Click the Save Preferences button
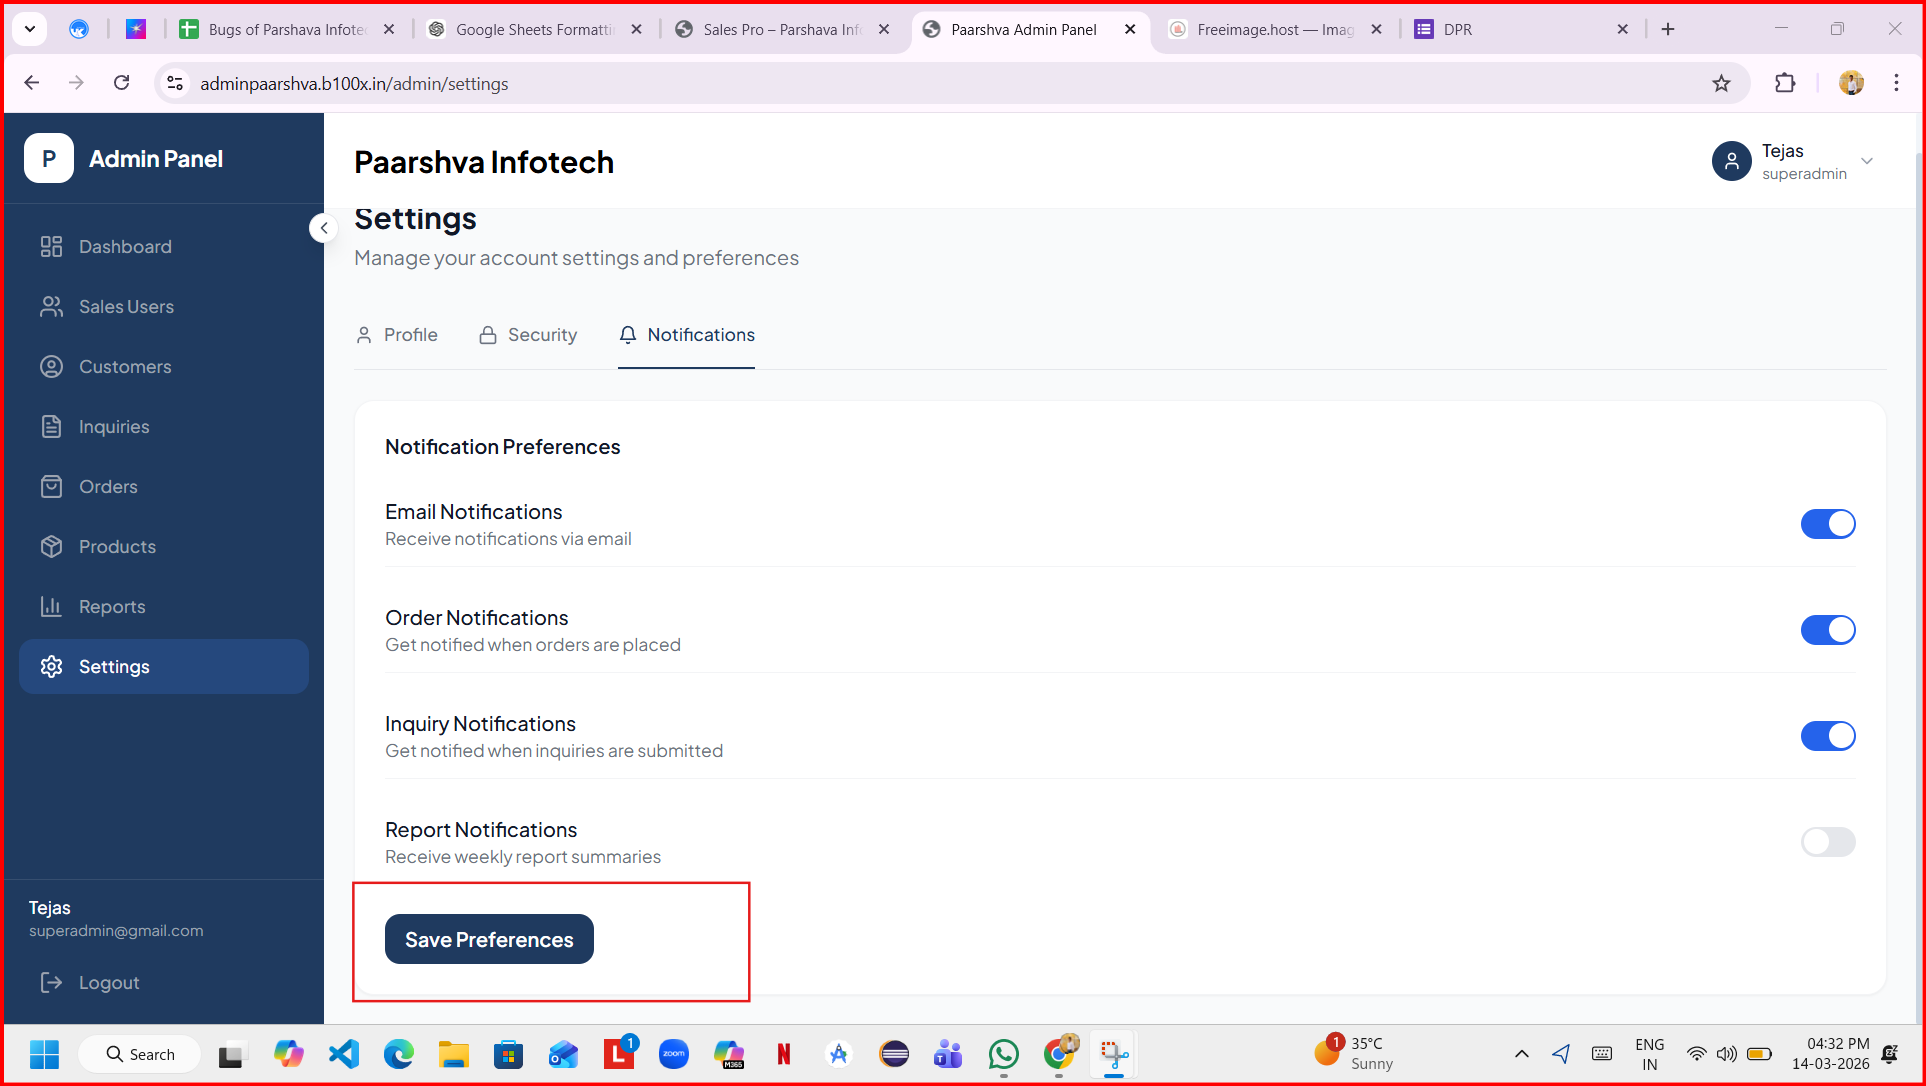 tap(489, 940)
